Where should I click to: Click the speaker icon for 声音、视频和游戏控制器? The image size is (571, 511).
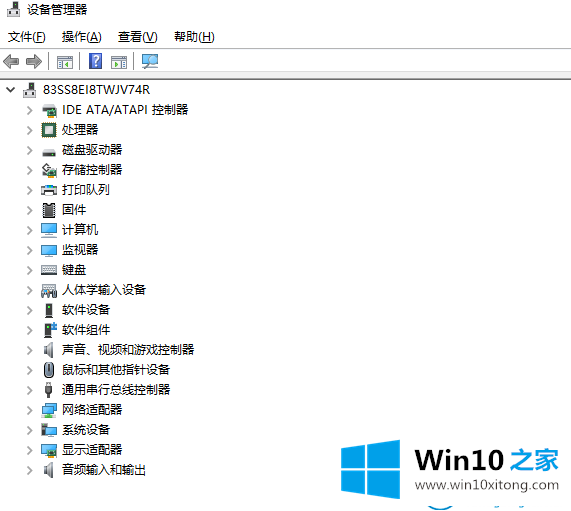point(49,350)
